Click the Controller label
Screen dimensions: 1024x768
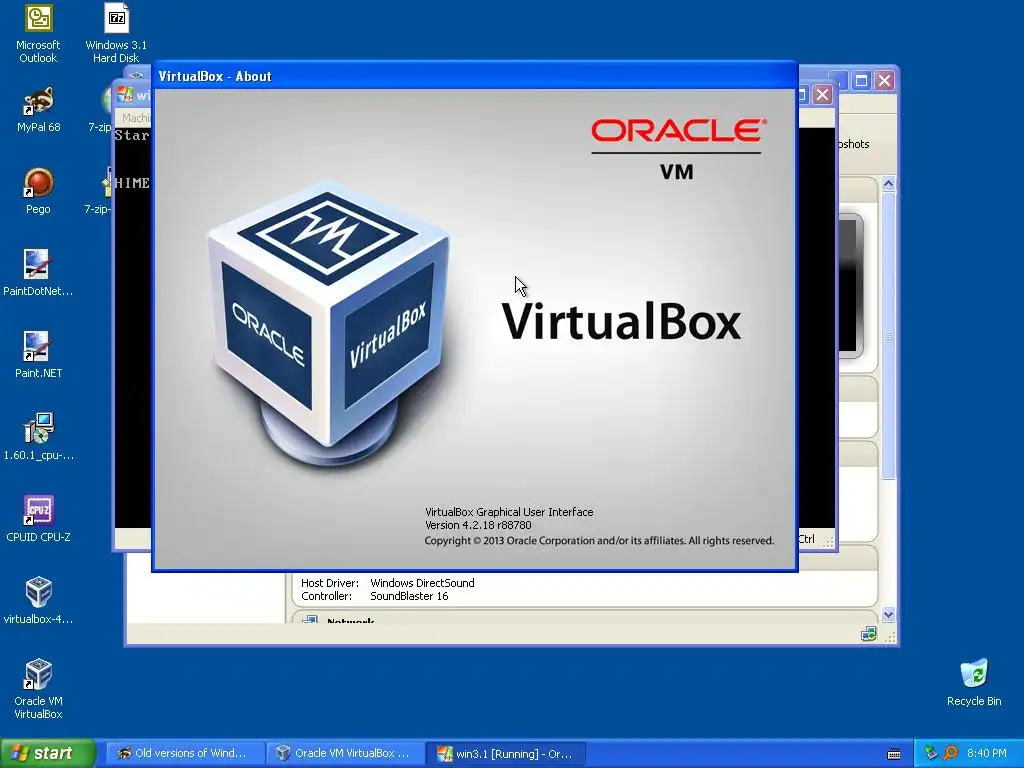click(x=326, y=596)
